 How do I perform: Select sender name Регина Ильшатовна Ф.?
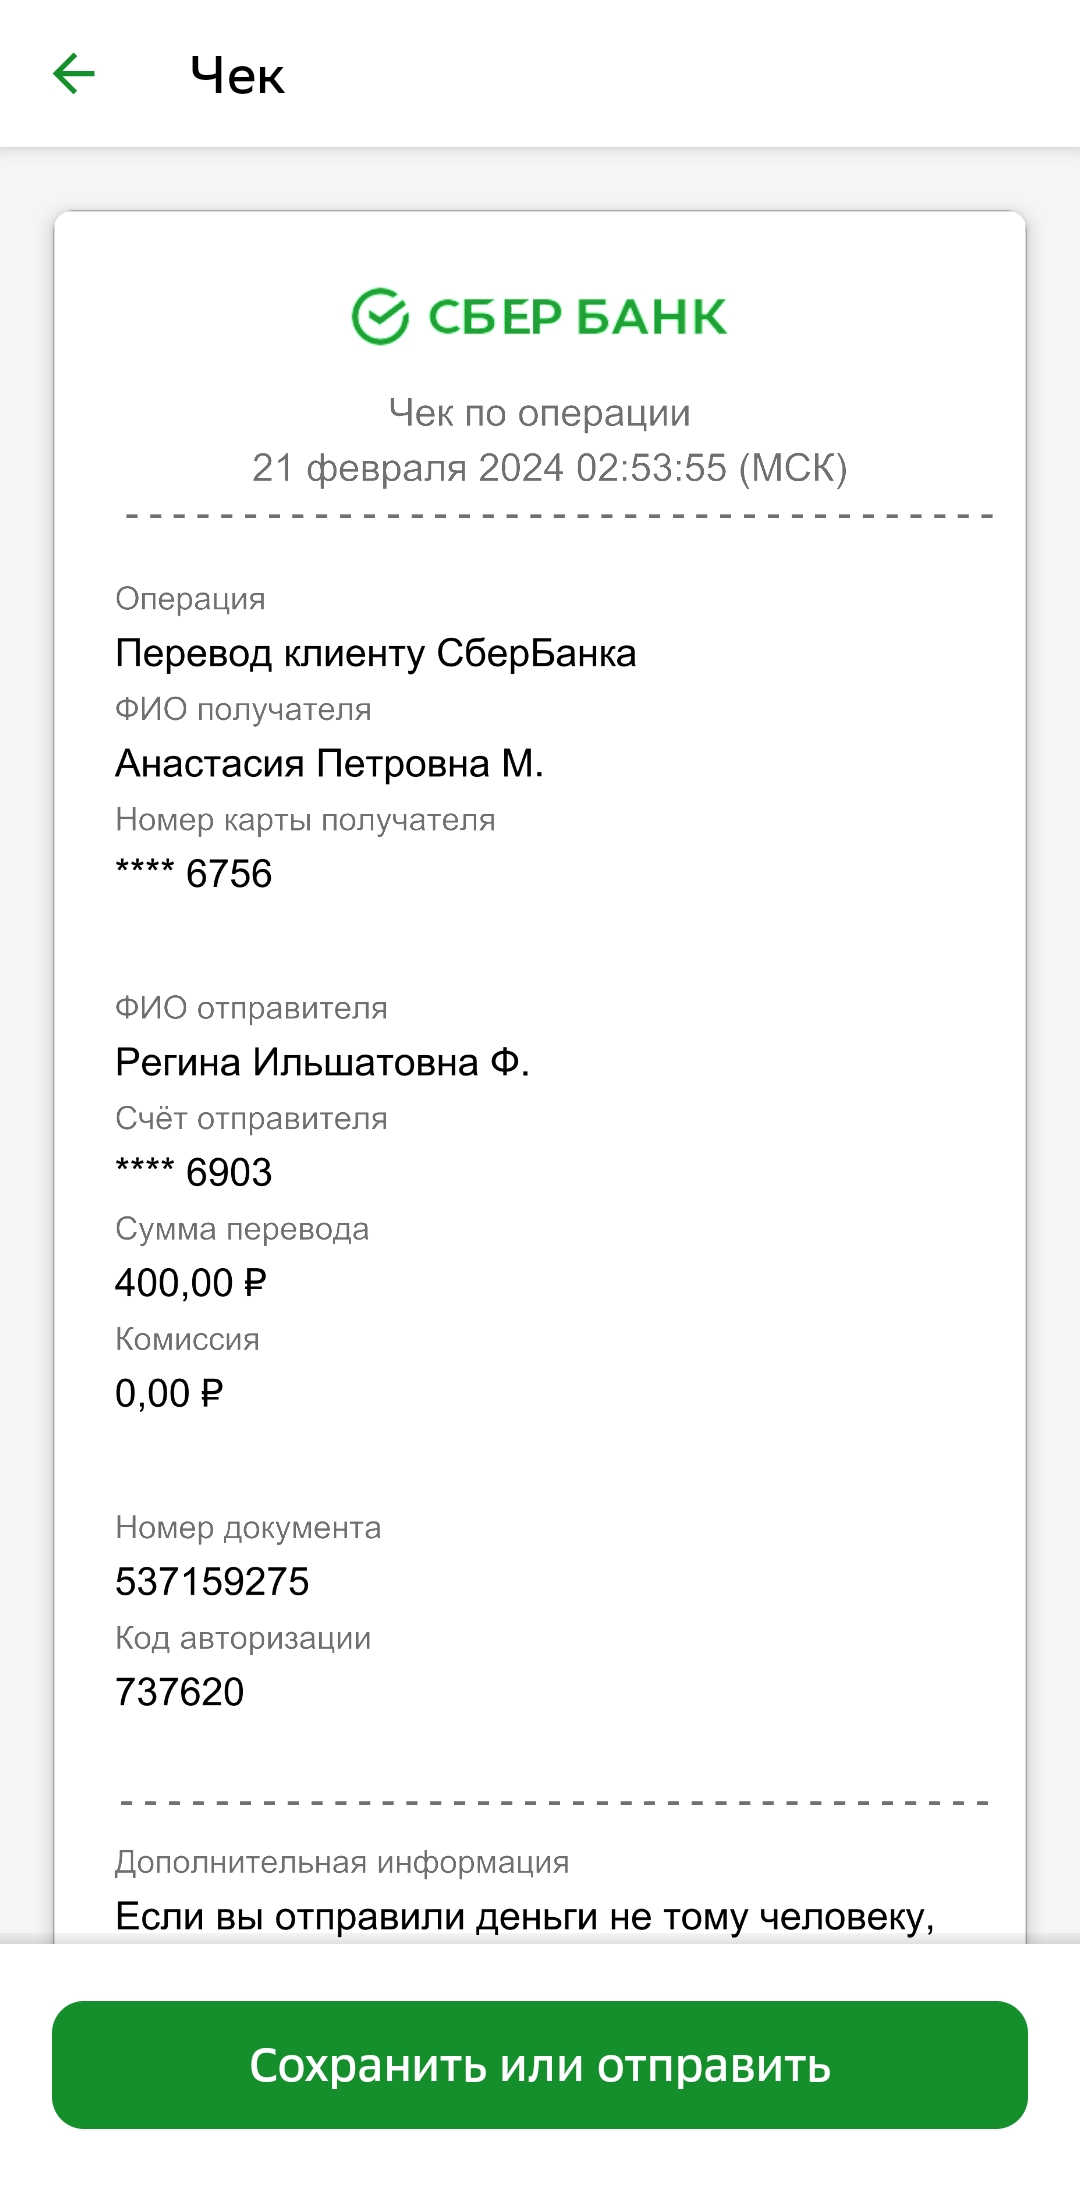click(322, 1062)
